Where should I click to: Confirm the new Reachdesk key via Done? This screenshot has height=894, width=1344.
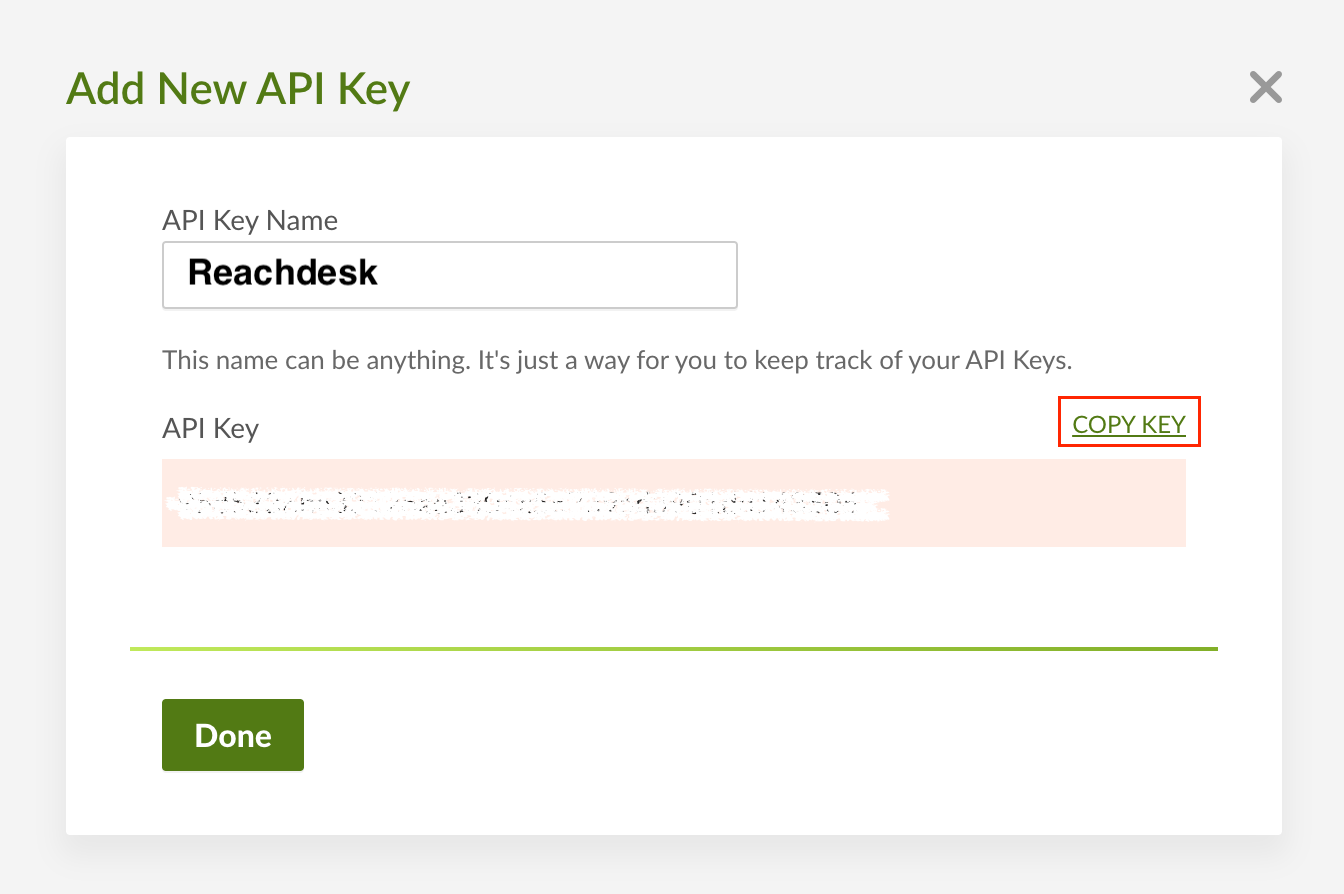tap(233, 735)
